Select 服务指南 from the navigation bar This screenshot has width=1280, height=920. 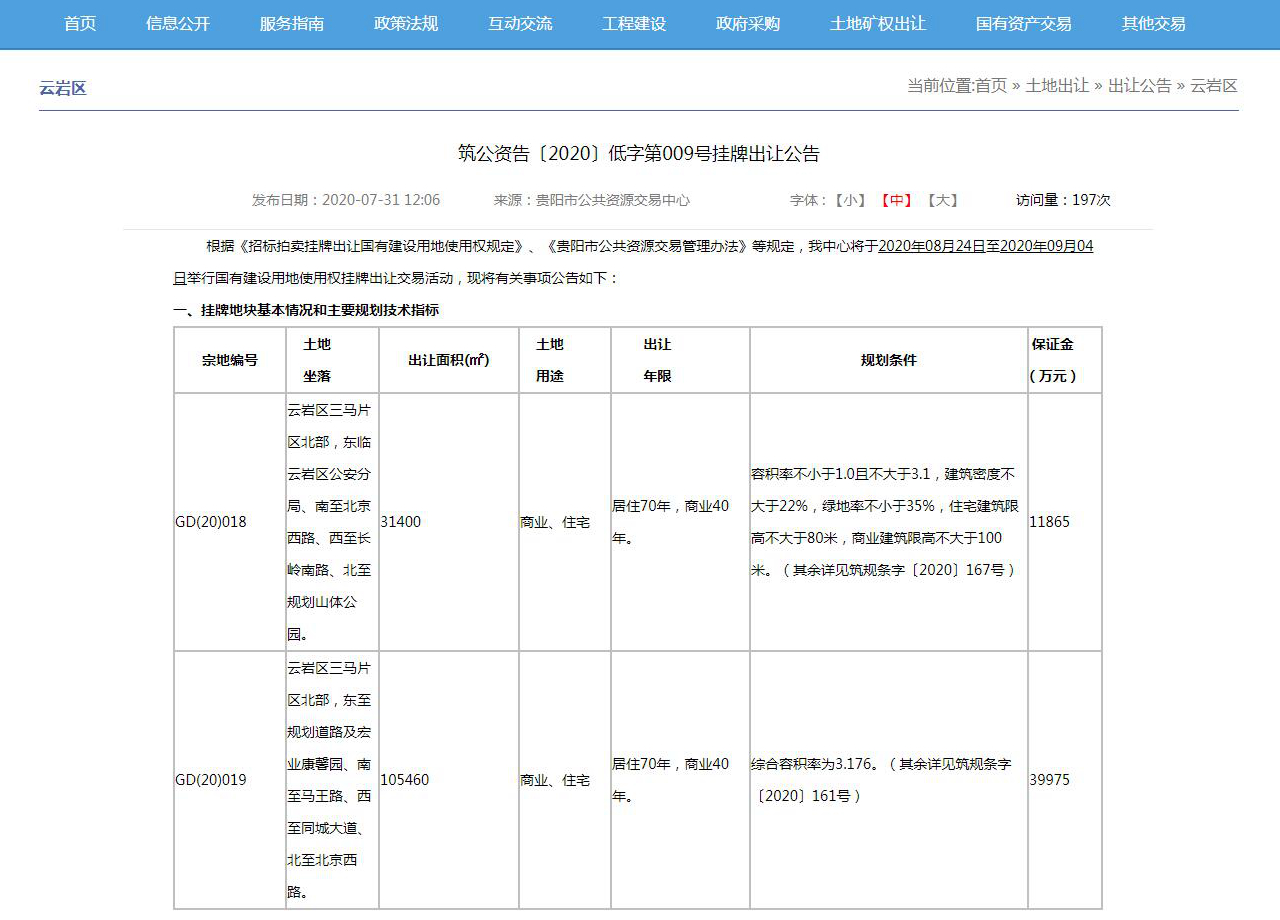pyautogui.click(x=291, y=24)
